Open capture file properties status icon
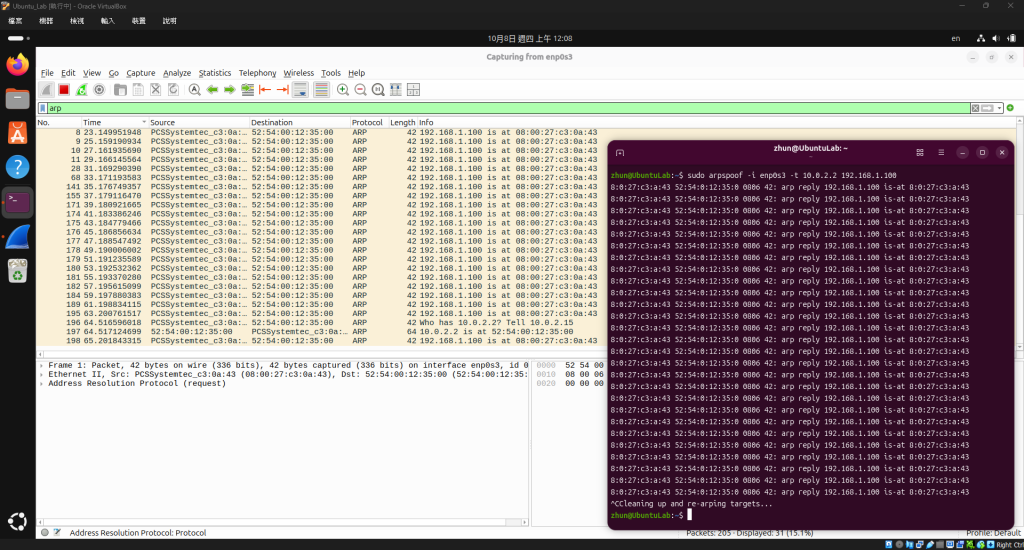 [57, 533]
